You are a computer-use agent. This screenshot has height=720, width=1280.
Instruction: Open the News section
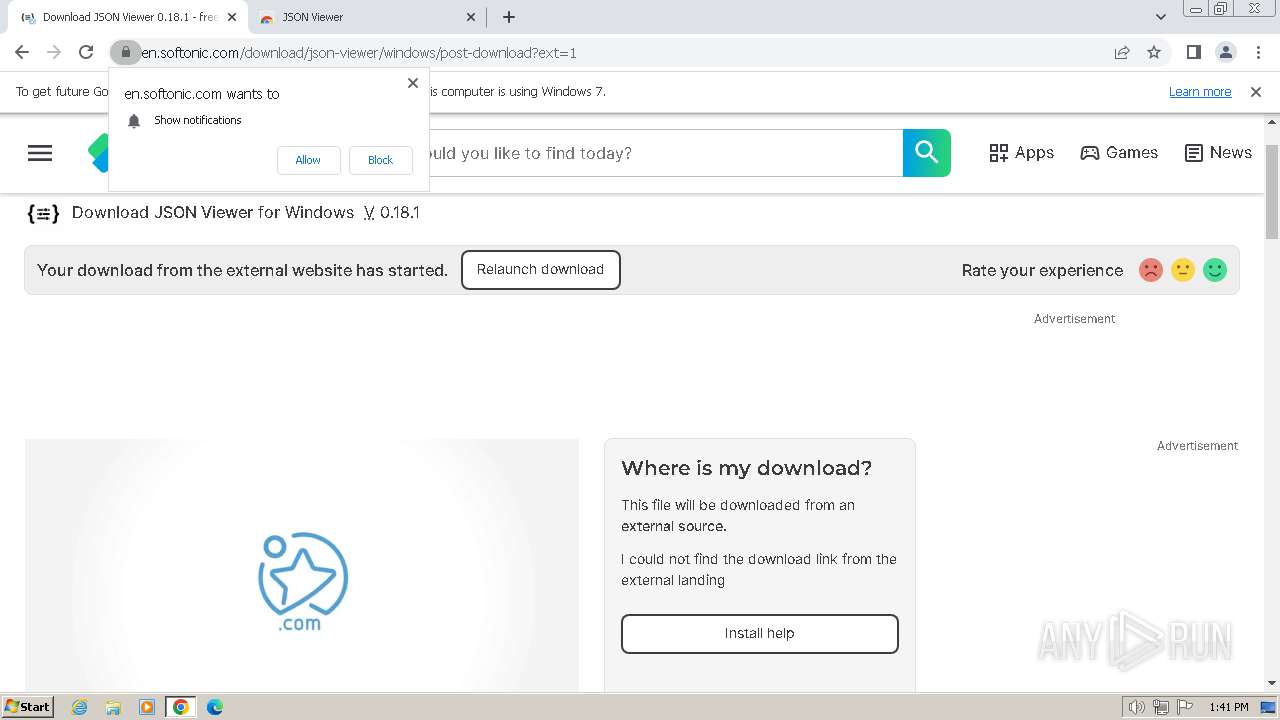1218,153
